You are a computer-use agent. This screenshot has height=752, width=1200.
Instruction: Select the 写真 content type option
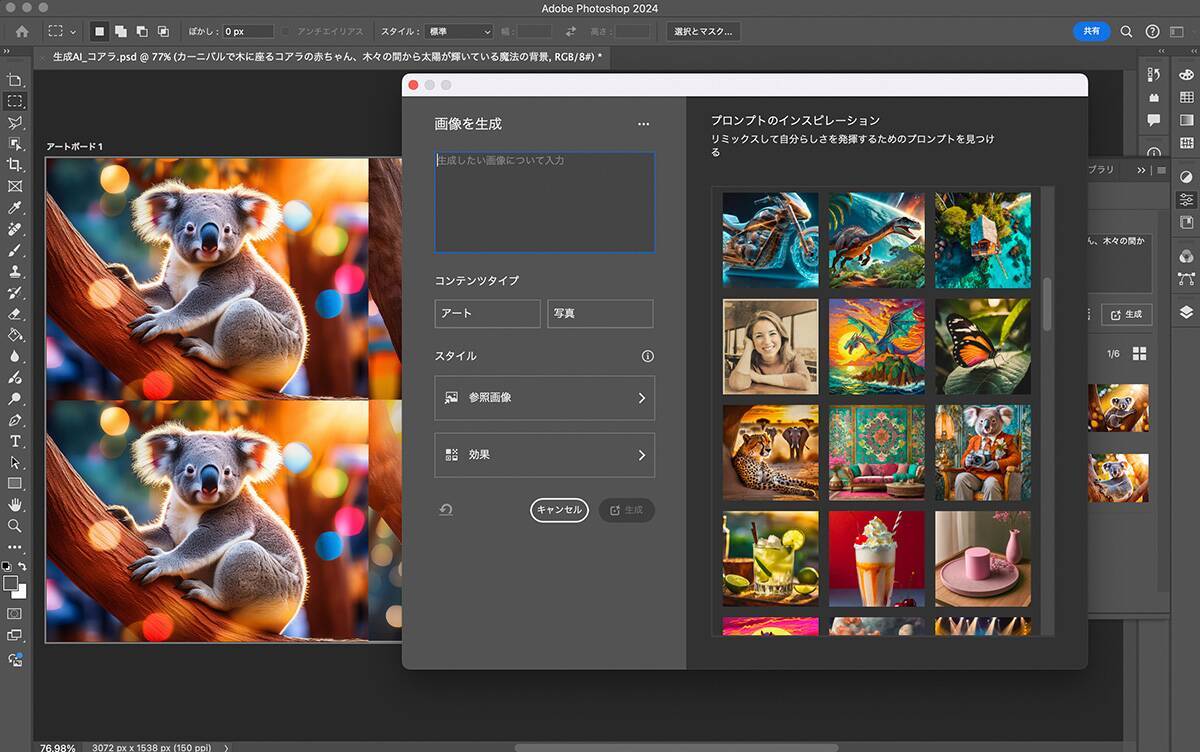point(600,313)
